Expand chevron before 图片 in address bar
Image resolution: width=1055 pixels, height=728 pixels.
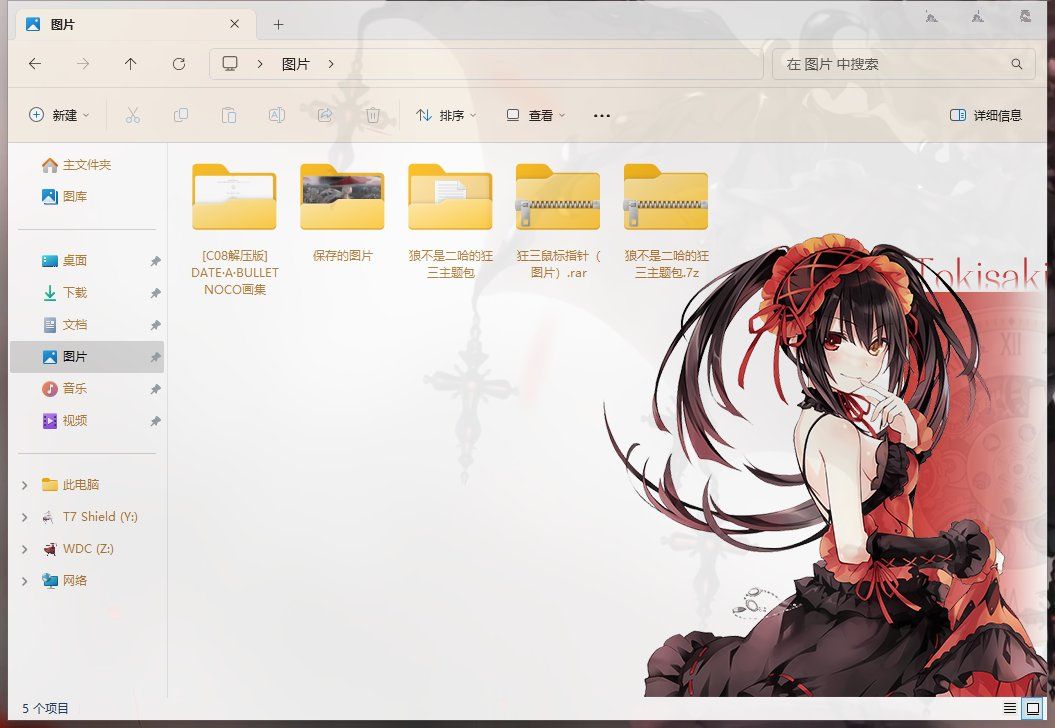260,64
